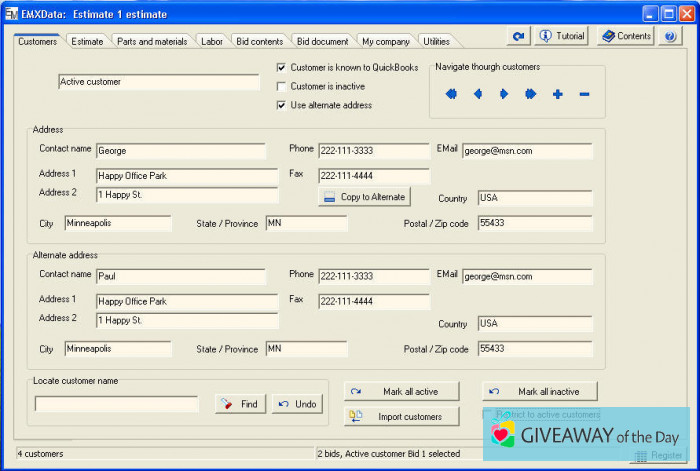
Task: Jump to the last customer record
Action: 530,95
